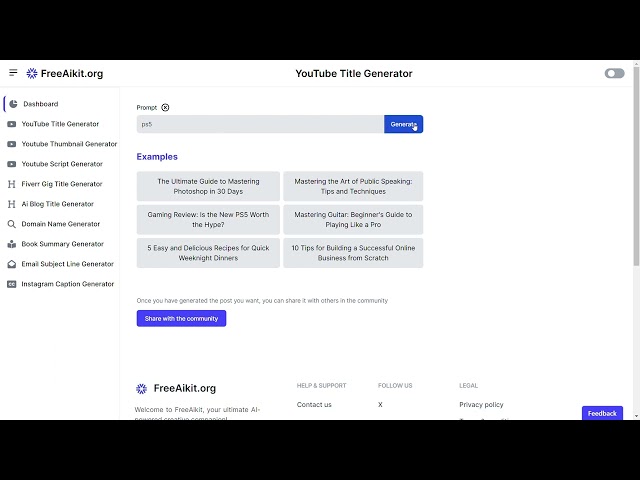Click the Dashboard pie chart icon
This screenshot has width=640, height=480.
coord(13,104)
